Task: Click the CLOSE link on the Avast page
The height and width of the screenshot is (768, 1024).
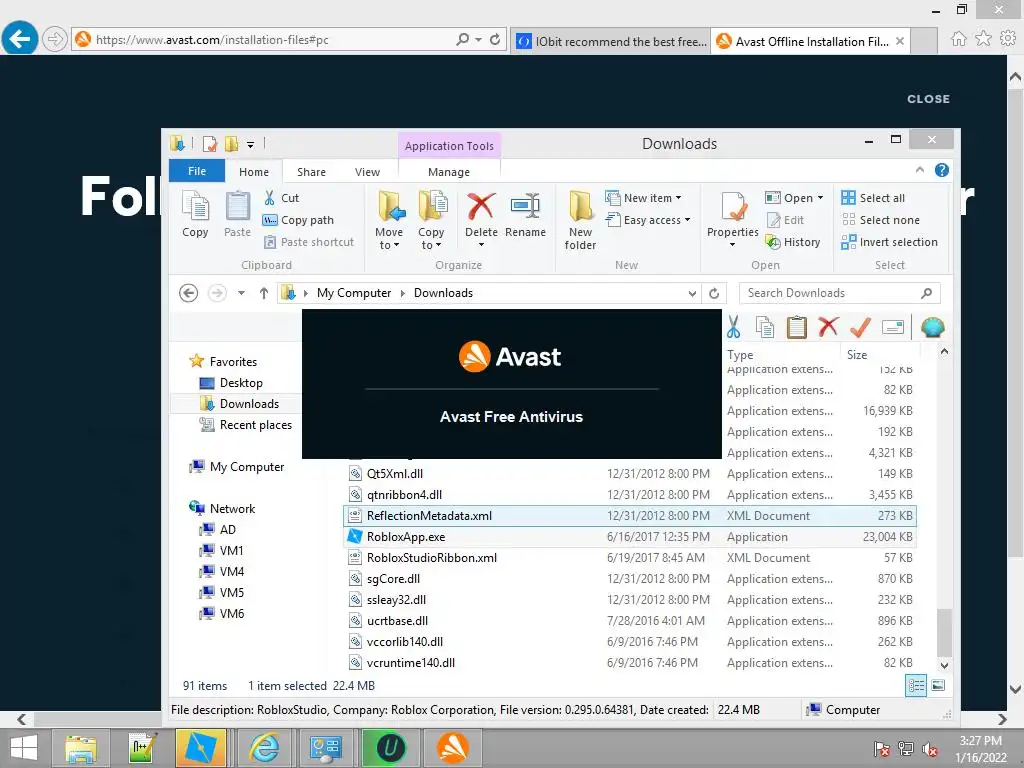Action: coord(928,99)
